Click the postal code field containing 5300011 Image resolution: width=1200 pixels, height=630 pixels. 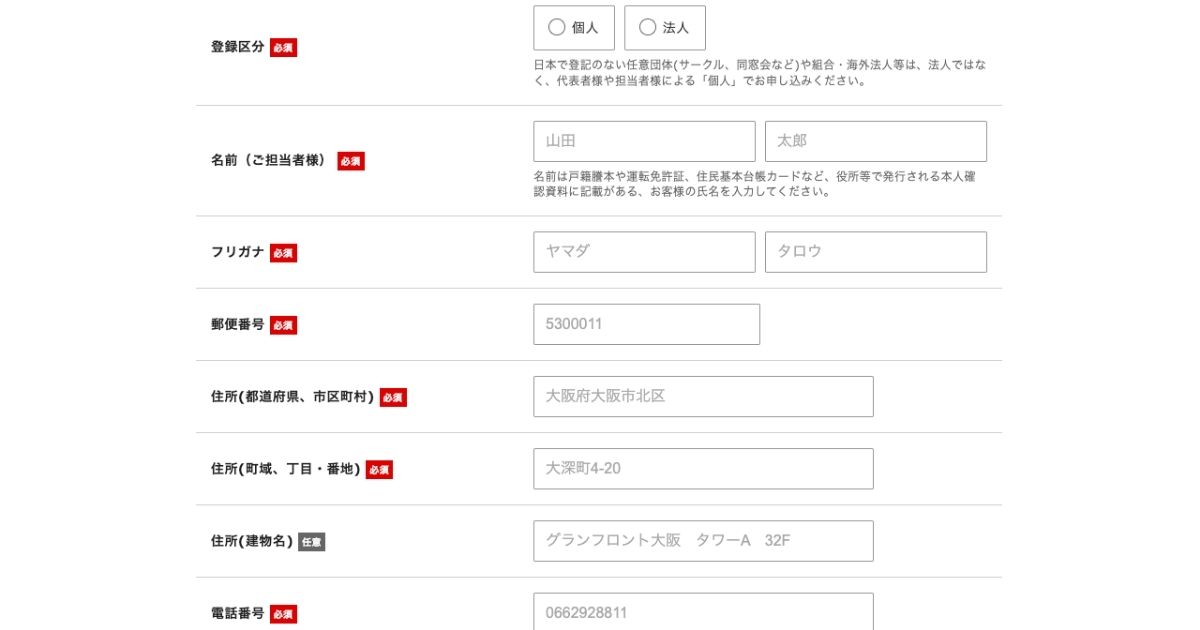tap(644, 324)
